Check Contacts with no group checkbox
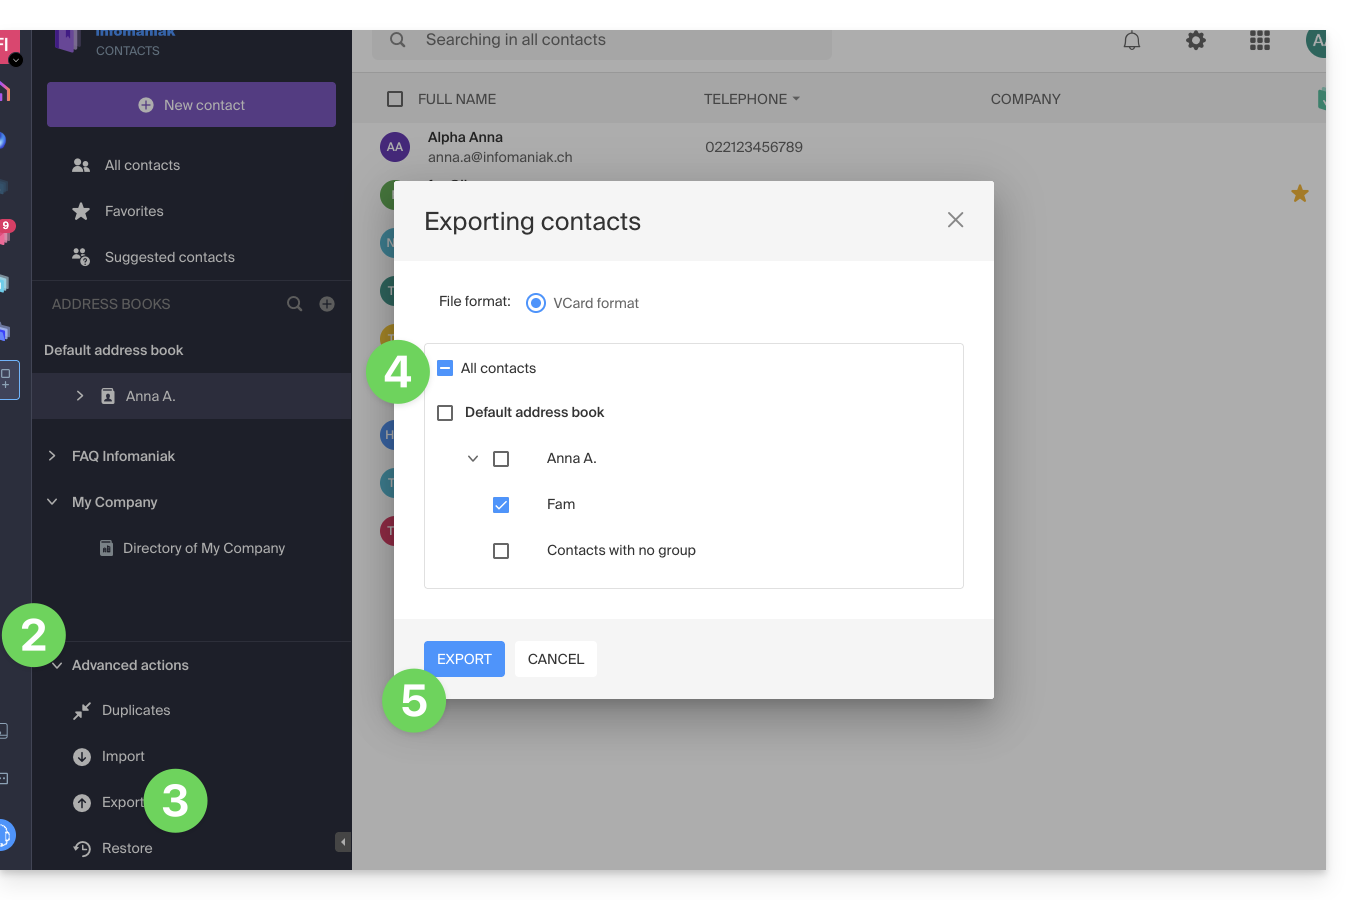The width and height of the screenshot is (1356, 900). 501,551
